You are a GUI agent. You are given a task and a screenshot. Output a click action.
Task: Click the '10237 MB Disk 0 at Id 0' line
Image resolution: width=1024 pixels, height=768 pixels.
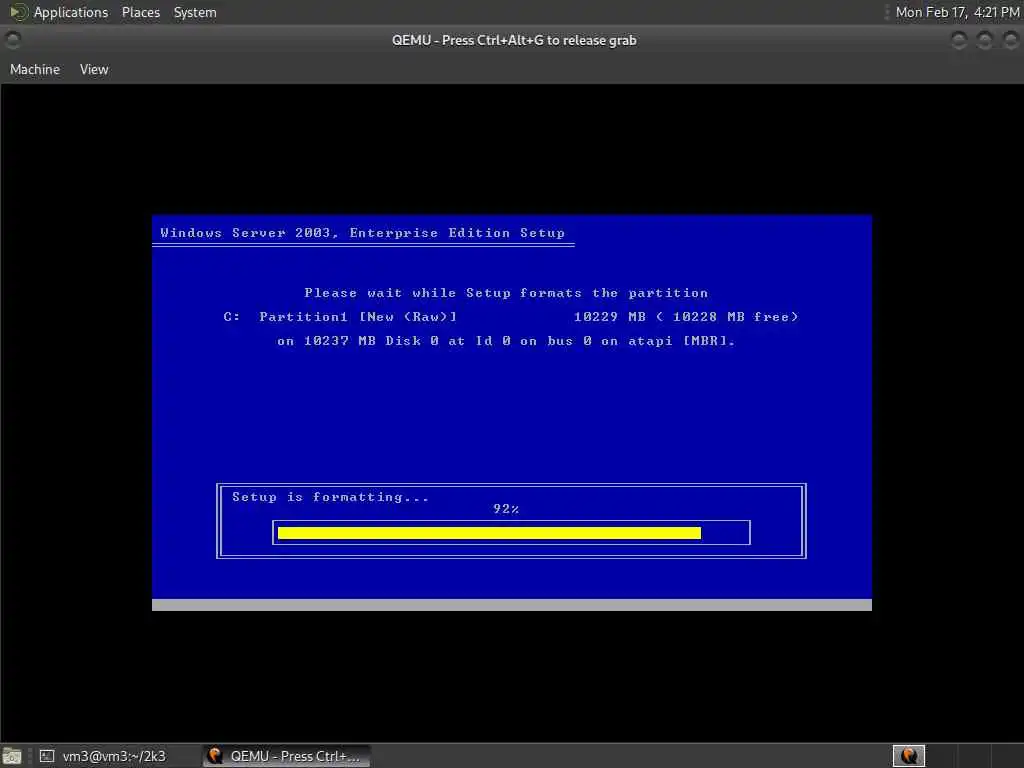[x=506, y=341]
